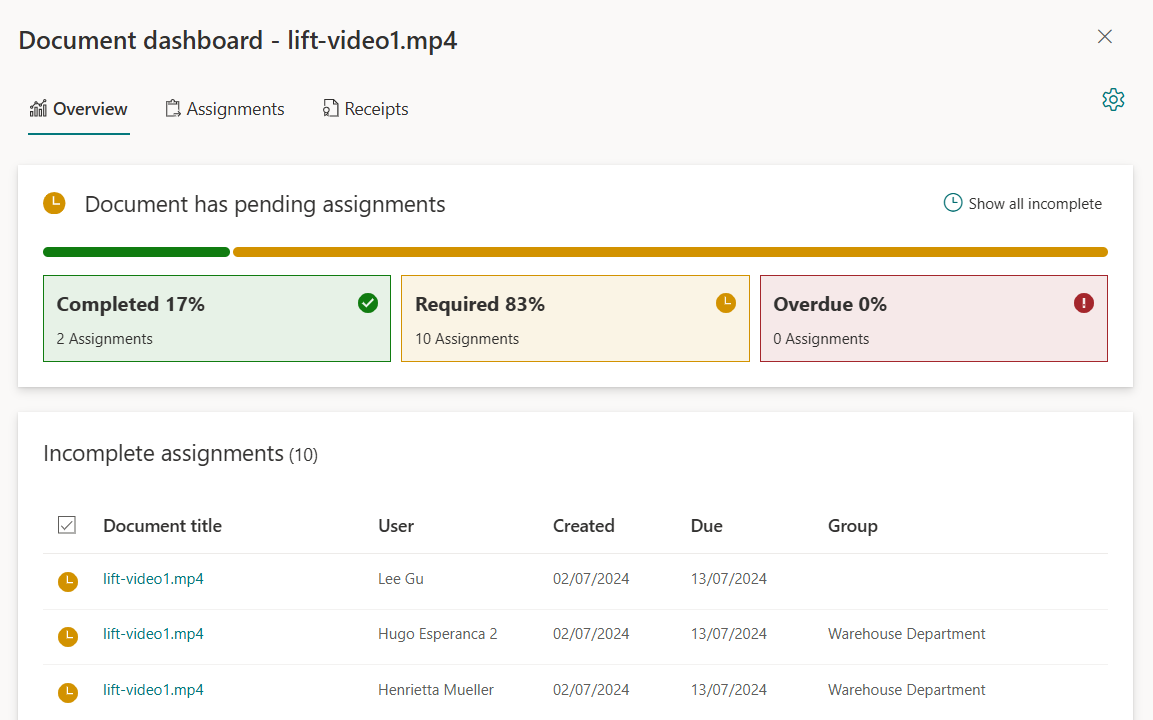Toggle the select-all checkbox in the table header
Viewport: 1153px width, 720px height.
(67, 524)
